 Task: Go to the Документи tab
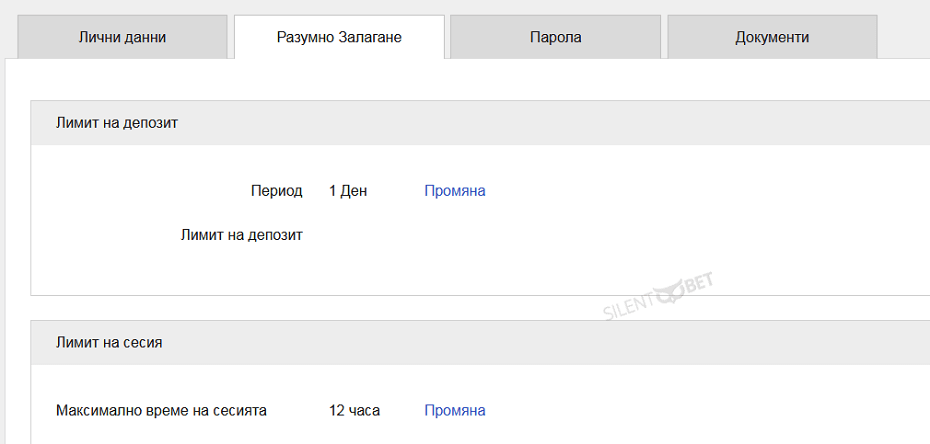tap(772, 37)
